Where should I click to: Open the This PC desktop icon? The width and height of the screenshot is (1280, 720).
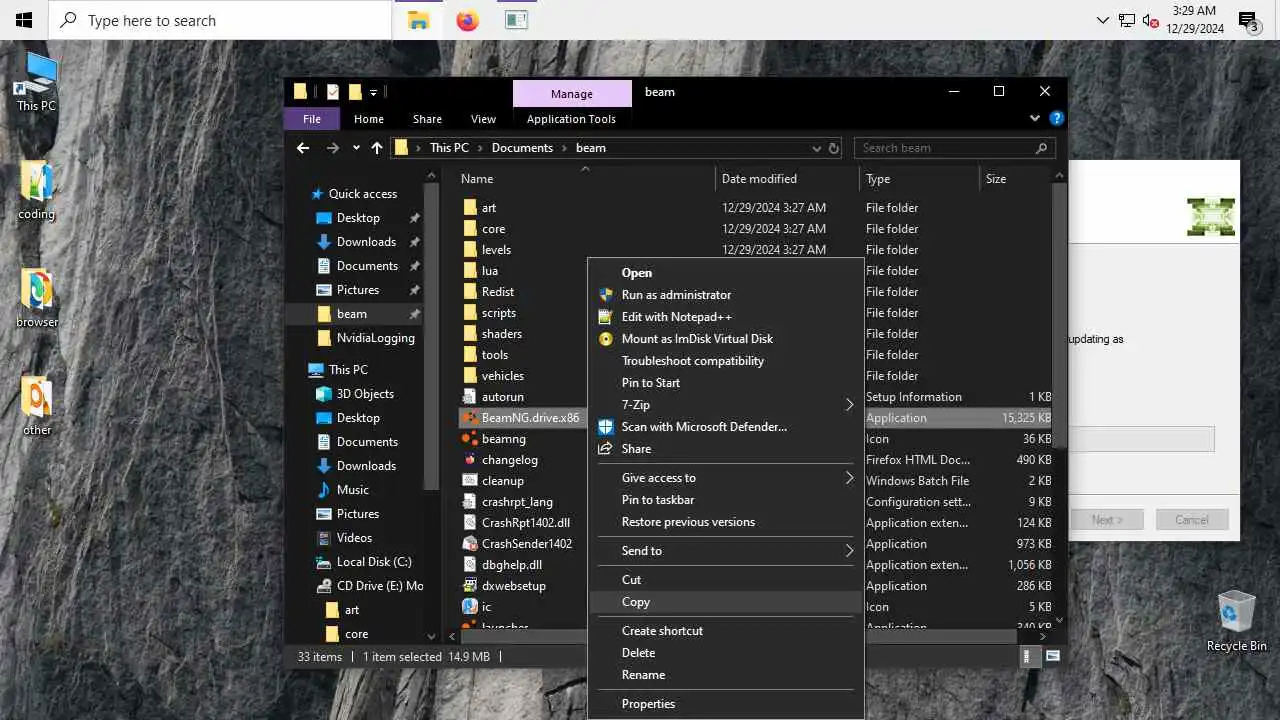point(37,82)
